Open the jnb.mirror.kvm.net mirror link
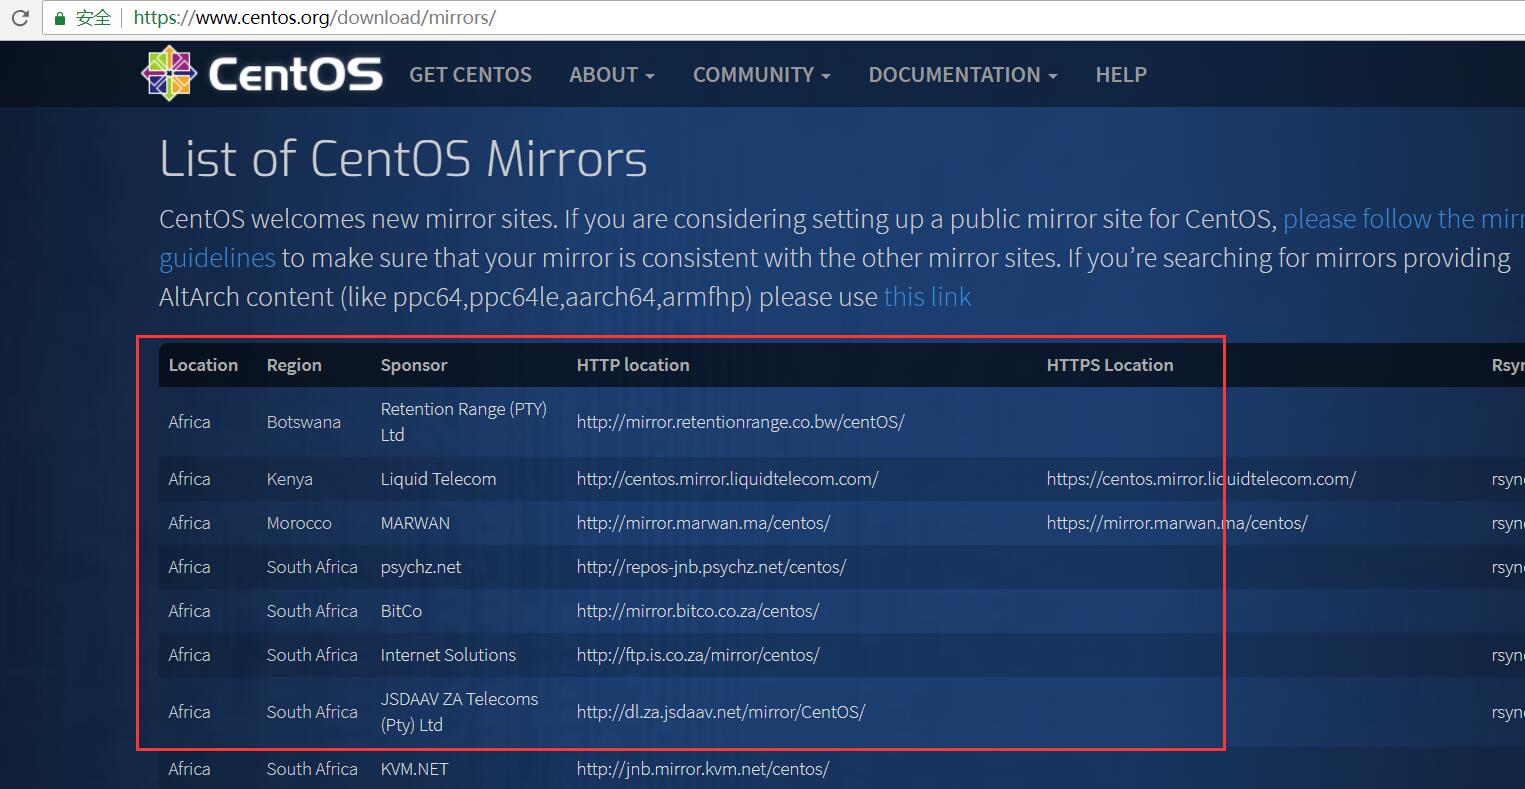The image size is (1525, 789). click(x=702, y=769)
